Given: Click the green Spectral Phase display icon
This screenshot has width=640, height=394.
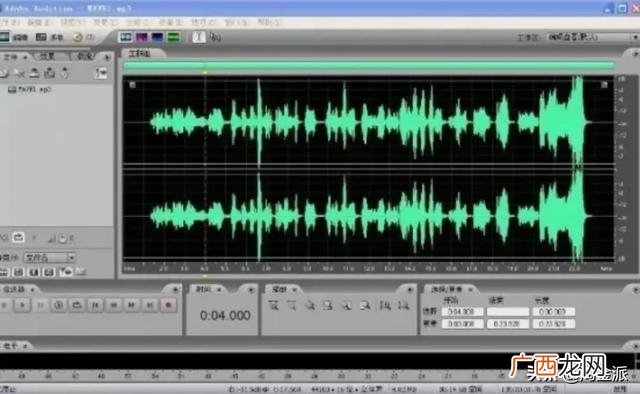Looking at the screenshot, I should [x=173, y=37].
